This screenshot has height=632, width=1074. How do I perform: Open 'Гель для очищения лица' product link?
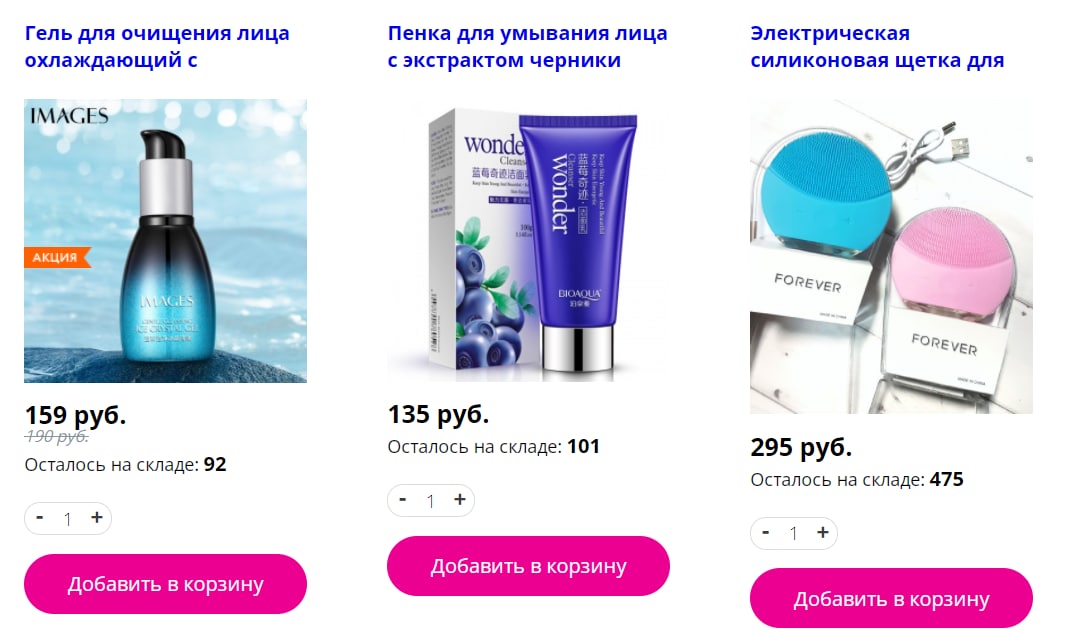click(157, 47)
